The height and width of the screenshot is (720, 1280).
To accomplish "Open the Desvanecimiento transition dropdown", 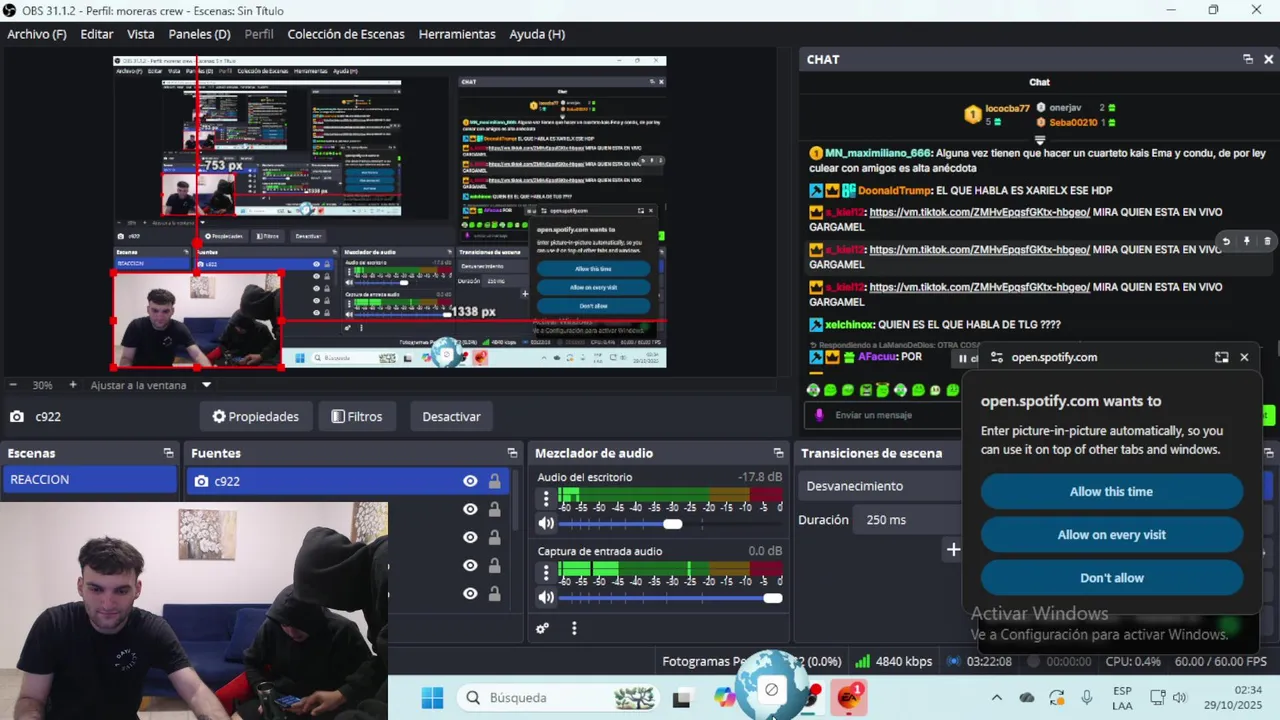I will tap(880, 486).
